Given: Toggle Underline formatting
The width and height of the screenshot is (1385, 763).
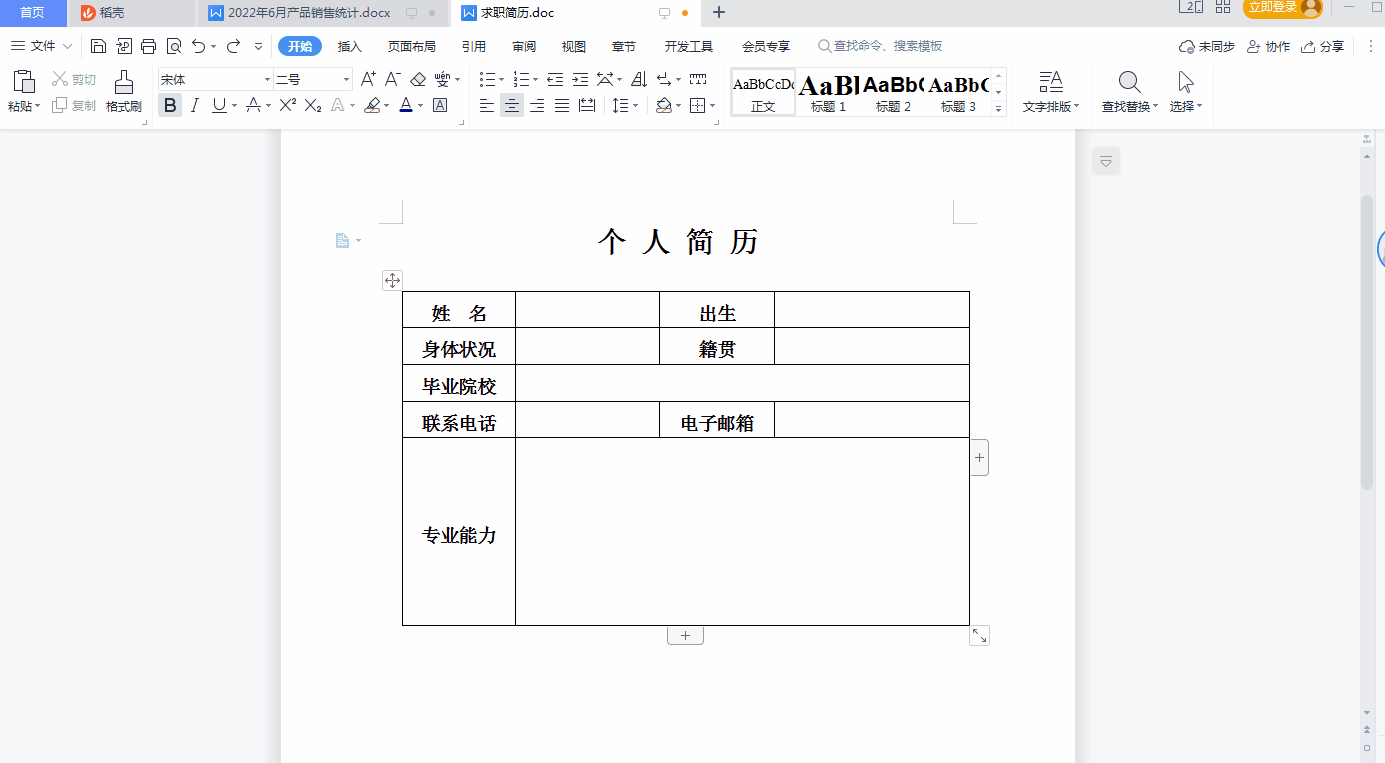Looking at the screenshot, I should (x=219, y=105).
